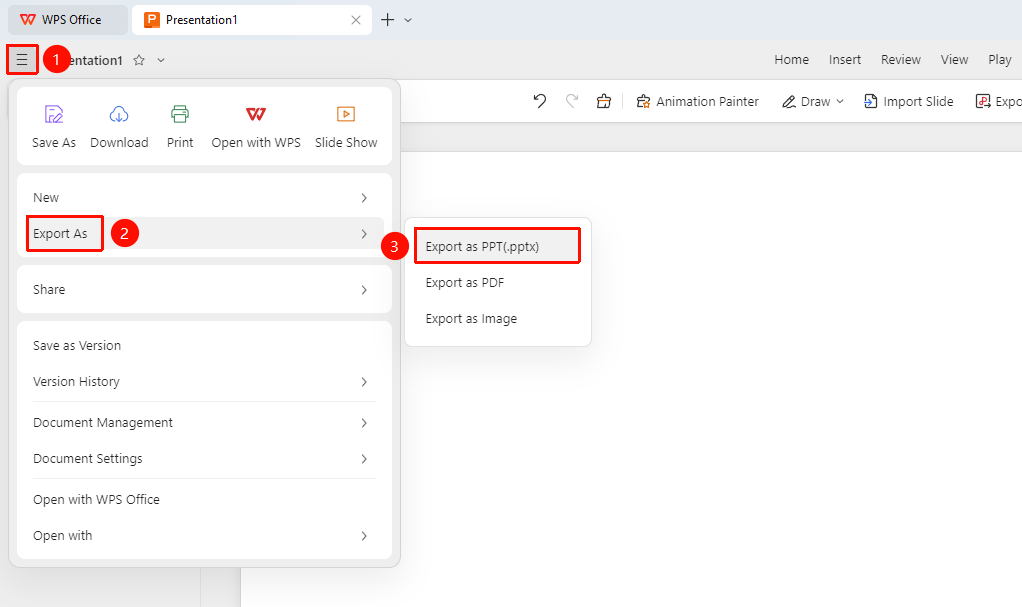
Task: Click the Download cloud icon
Action: point(119,115)
